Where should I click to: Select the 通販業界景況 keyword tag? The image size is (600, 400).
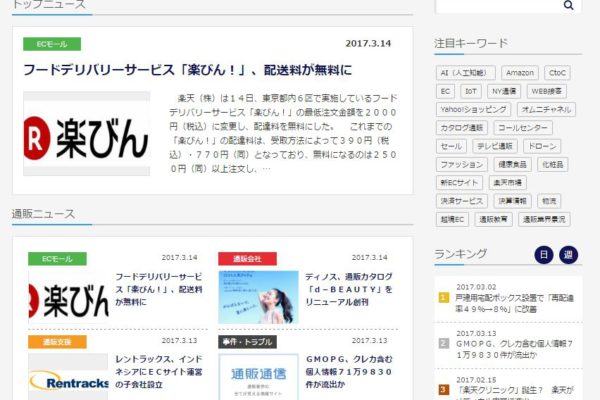pyautogui.click(x=544, y=219)
